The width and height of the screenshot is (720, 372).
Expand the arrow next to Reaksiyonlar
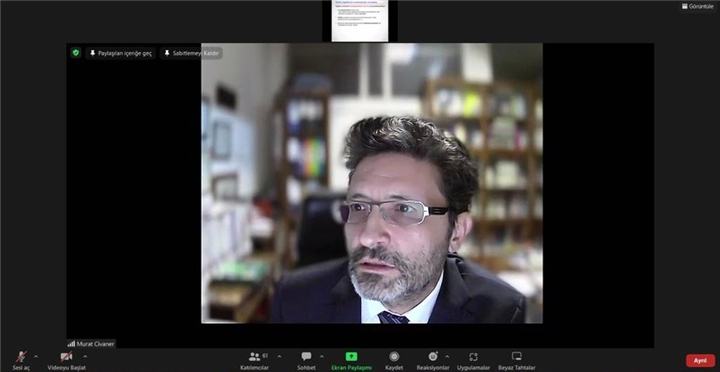(447, 356)
